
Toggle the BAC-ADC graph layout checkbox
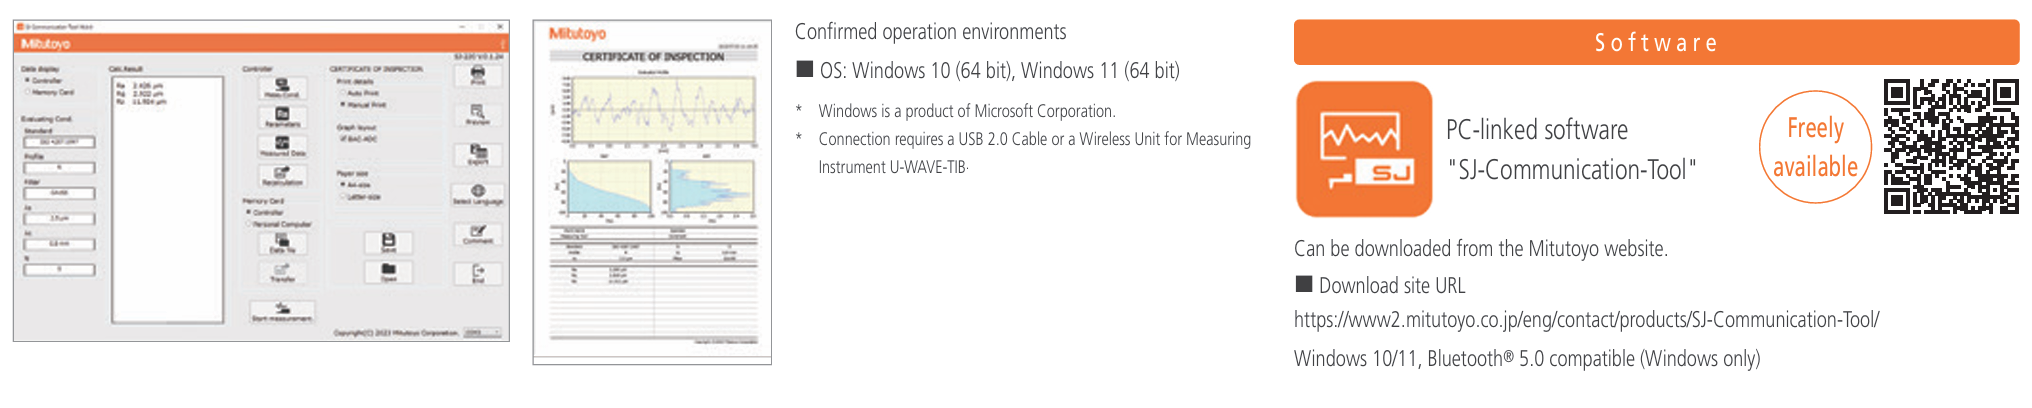[343, 139]
